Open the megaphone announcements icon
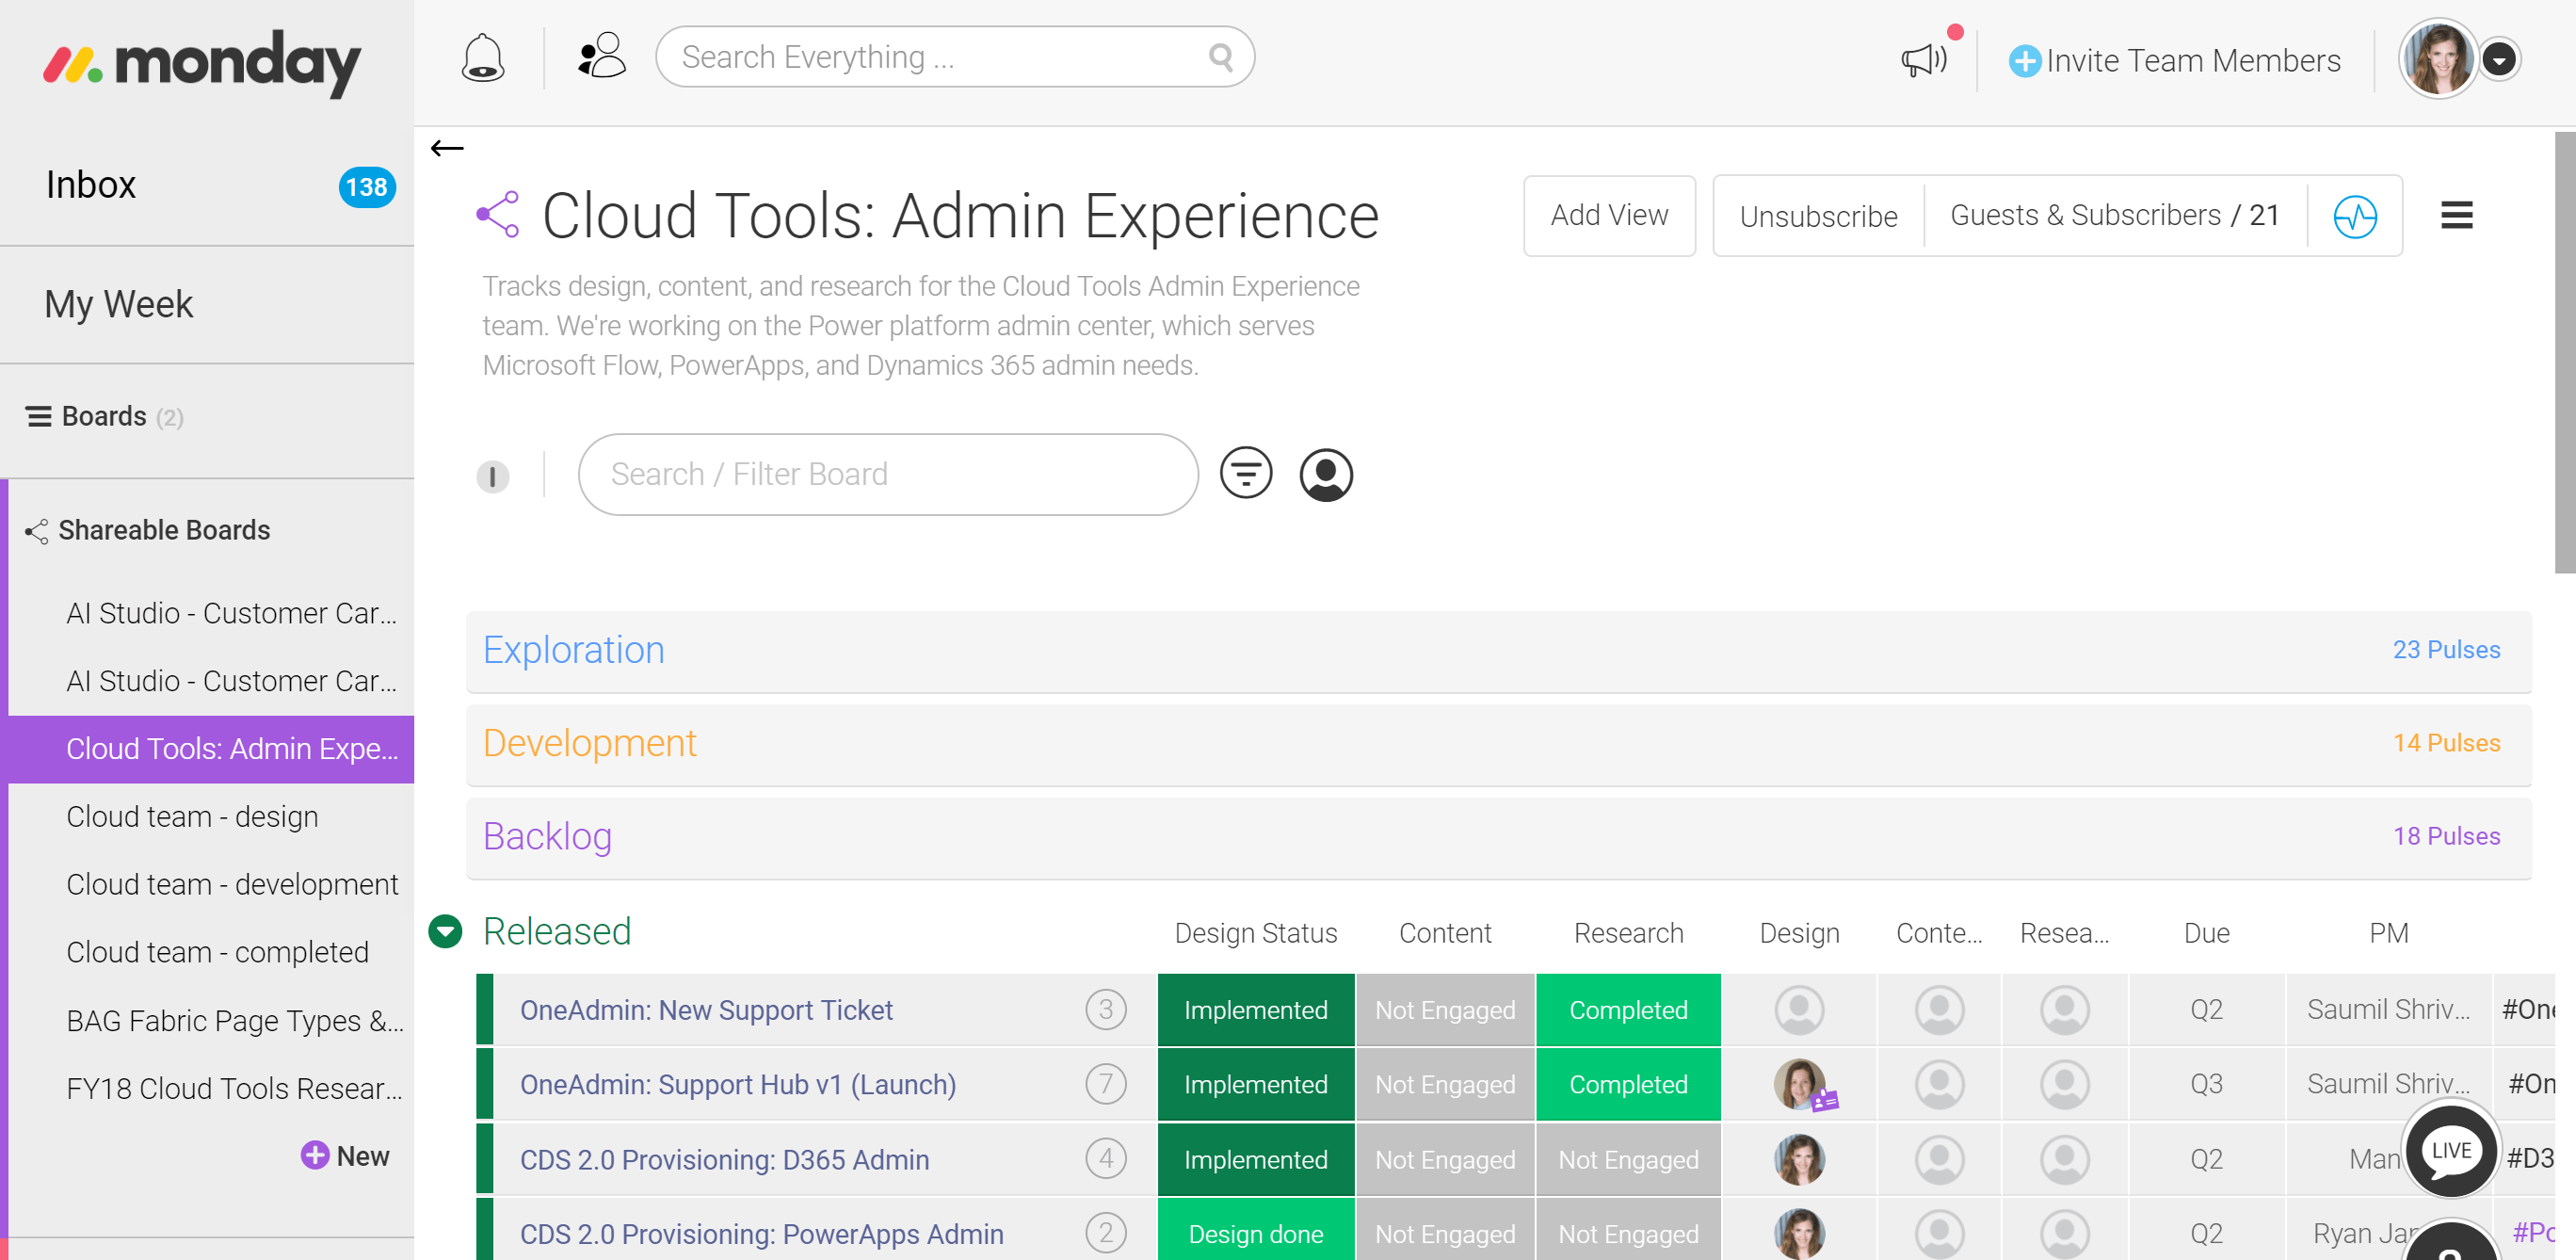The image size is (2576, 1260). 1924,60
